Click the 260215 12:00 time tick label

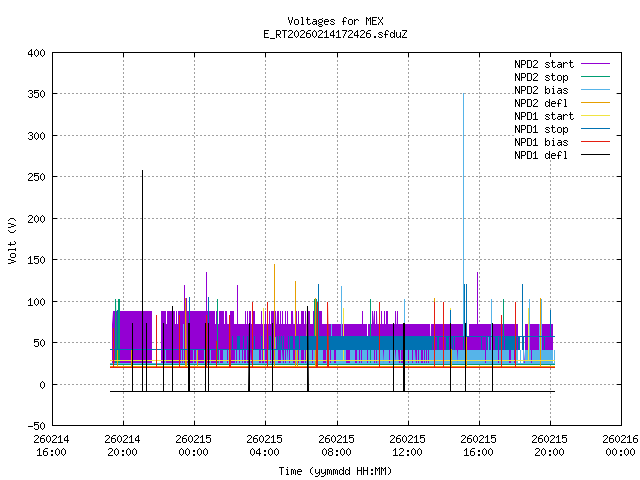pyautogui.click(x=407, y=445)
